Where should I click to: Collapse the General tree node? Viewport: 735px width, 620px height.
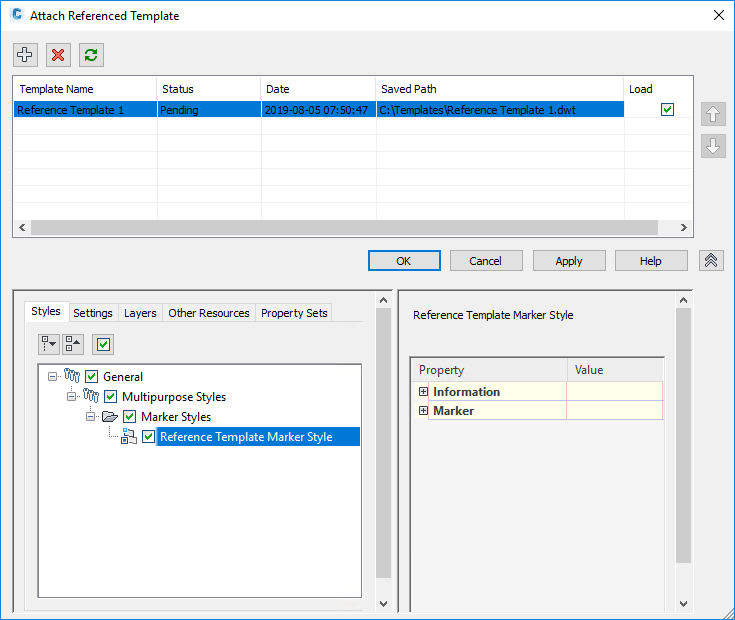52,376
